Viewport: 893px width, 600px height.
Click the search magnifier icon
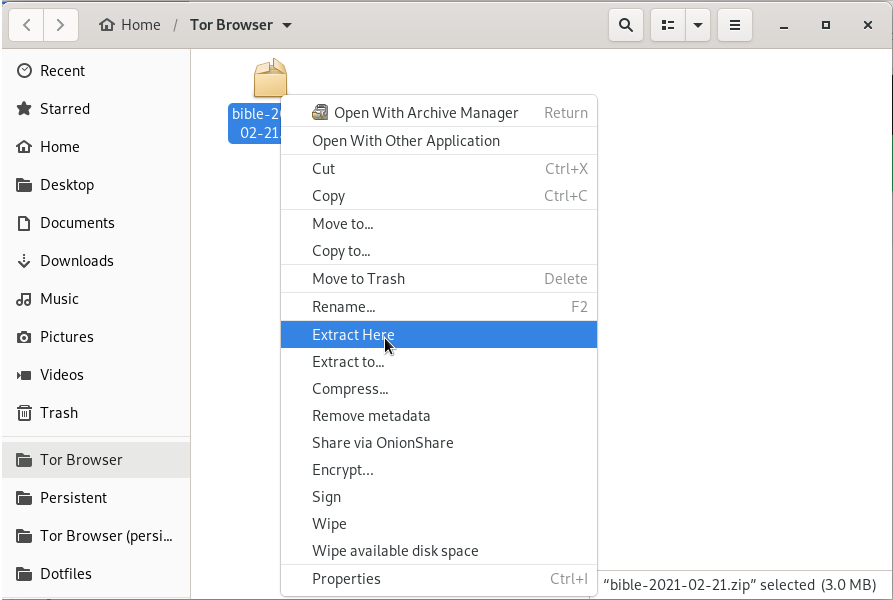coord(626,25)
